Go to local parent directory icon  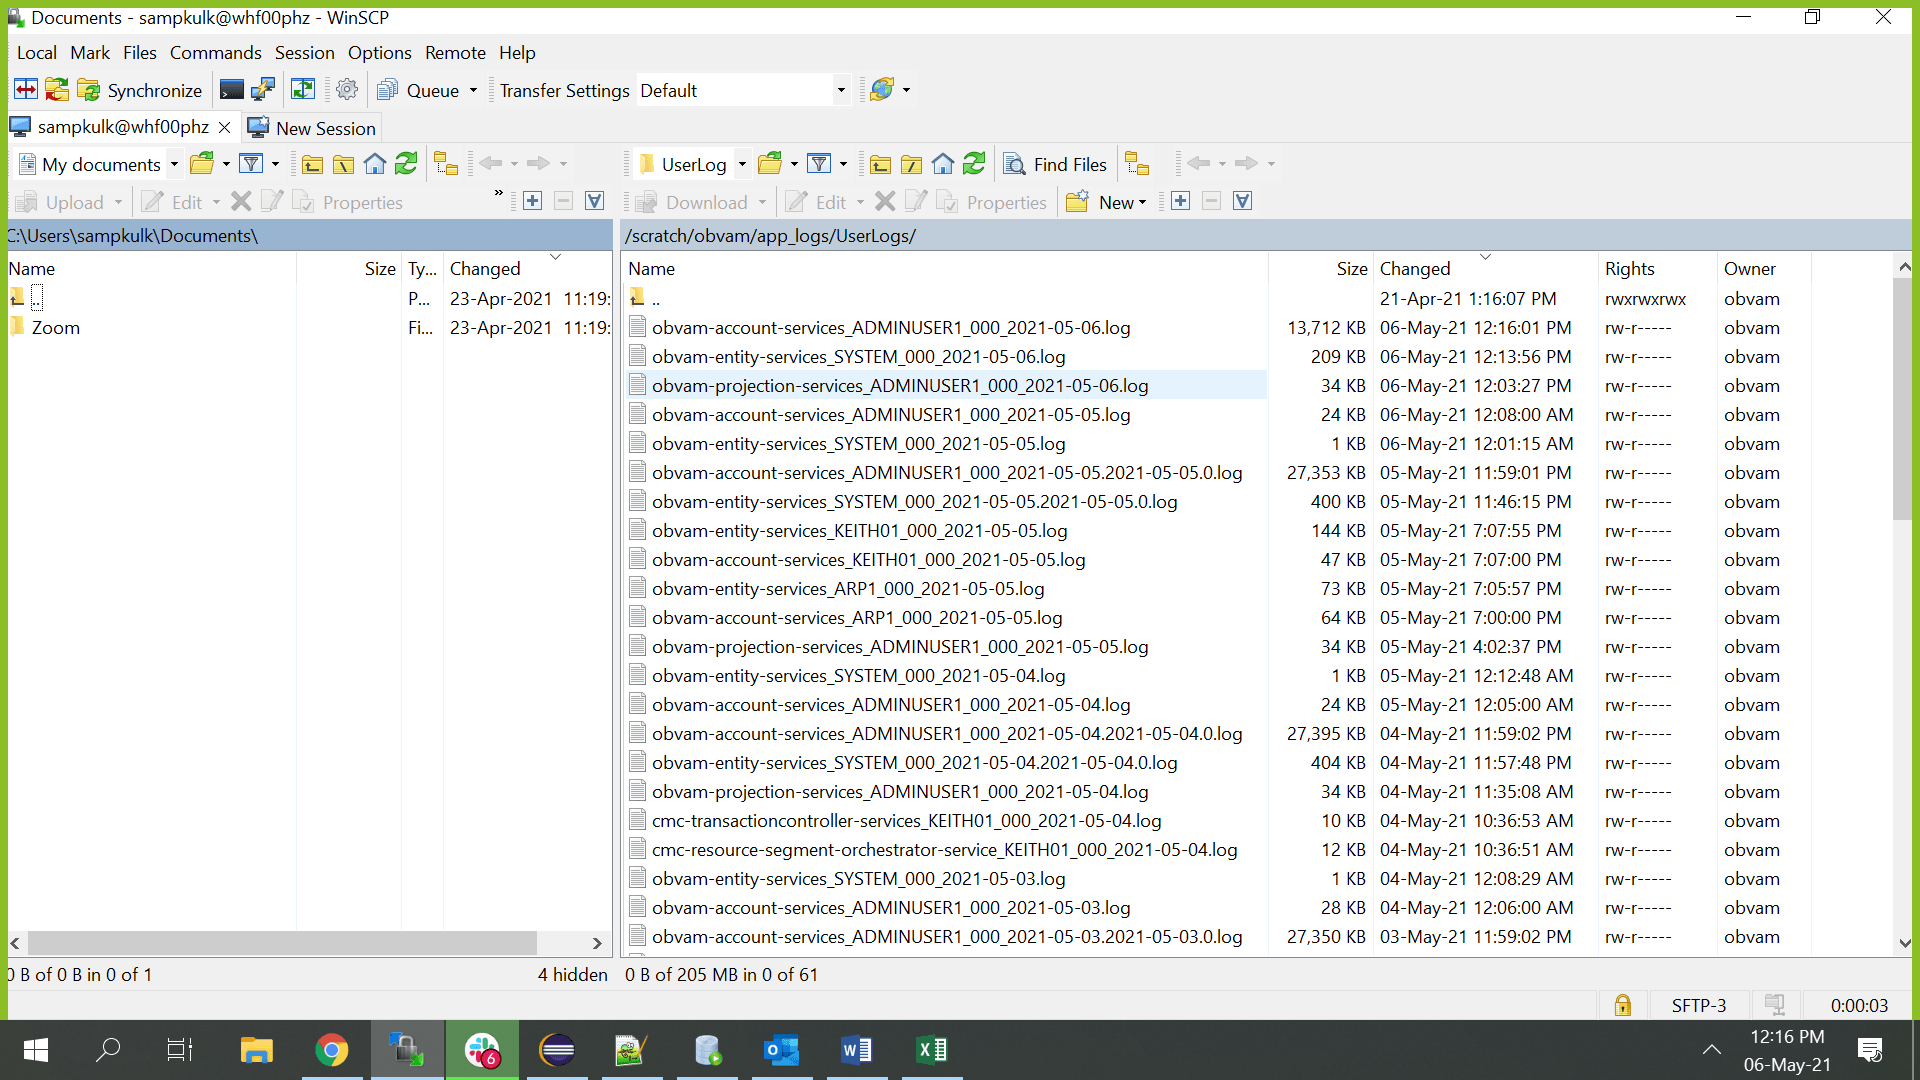312,164
